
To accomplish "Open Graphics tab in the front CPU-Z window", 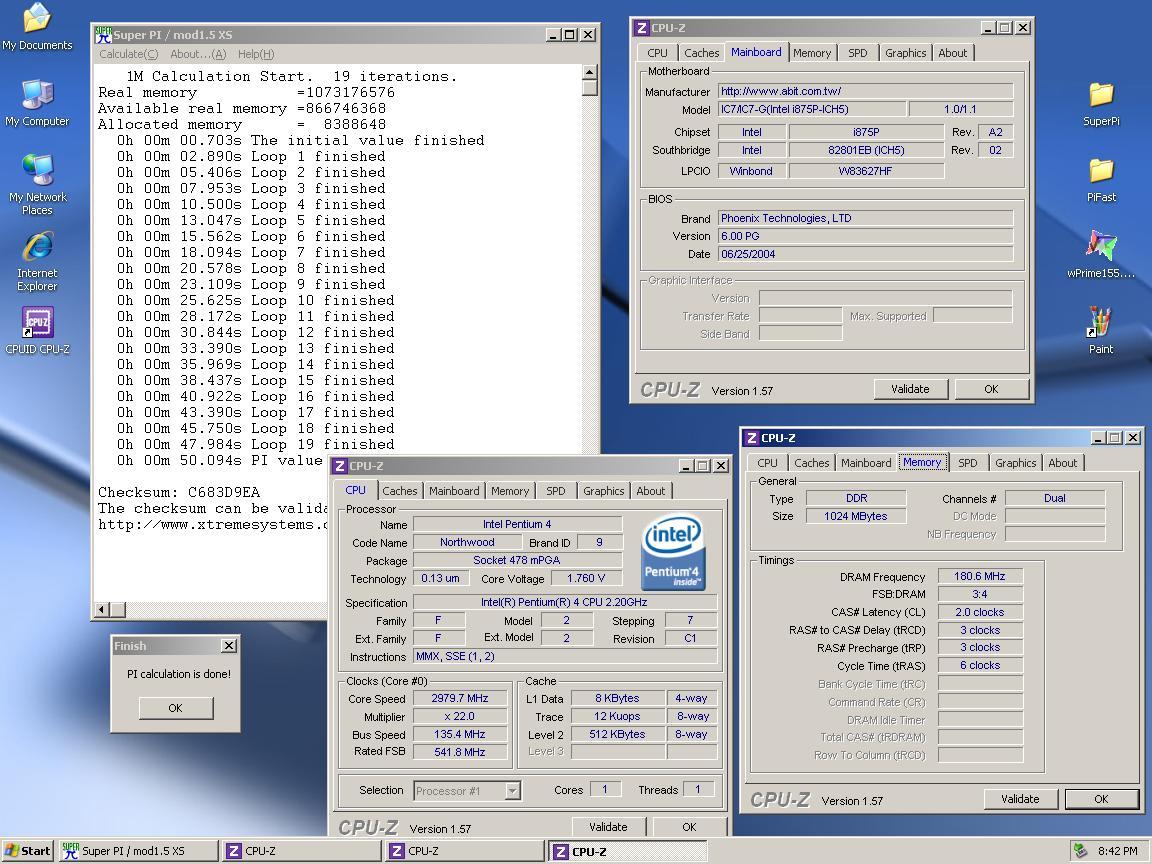I will pos(603,491).
